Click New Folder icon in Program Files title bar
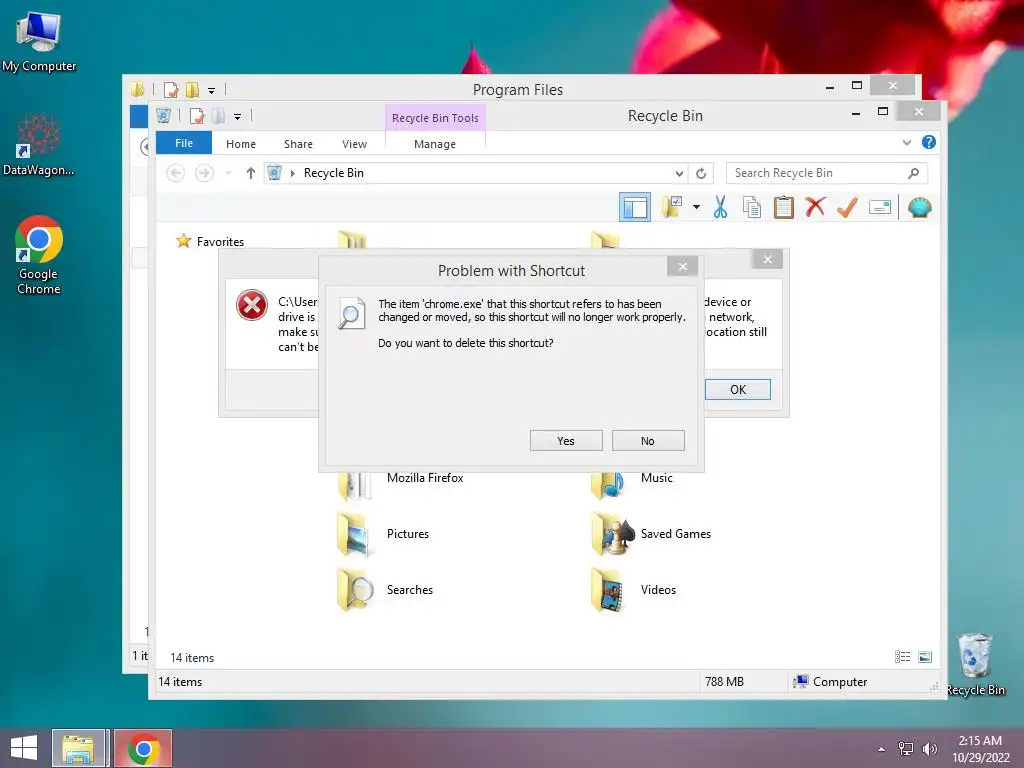The image size is (1024, 768). pyautogui.click(x=192, y=89)
